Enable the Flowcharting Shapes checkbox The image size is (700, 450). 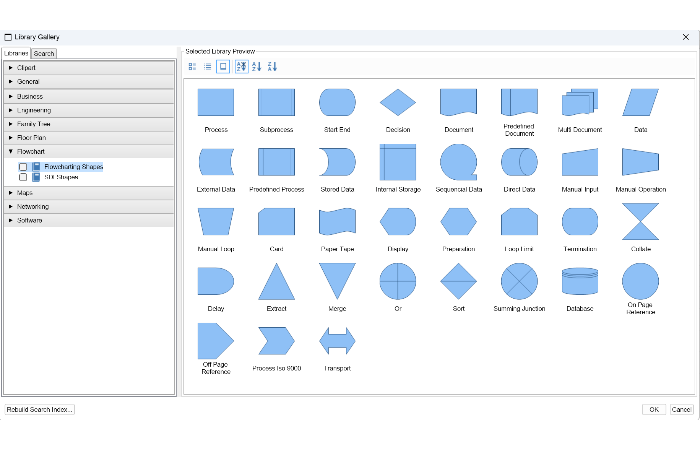pyautogui.click(x=23, y=167)
